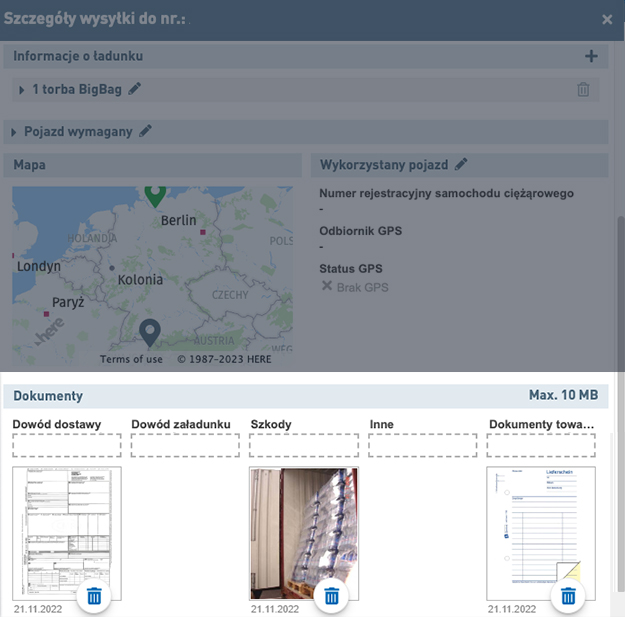Click the plus icon in Informacje o ładunku
The height and width of the screenshot is (617, 625).
591,57
